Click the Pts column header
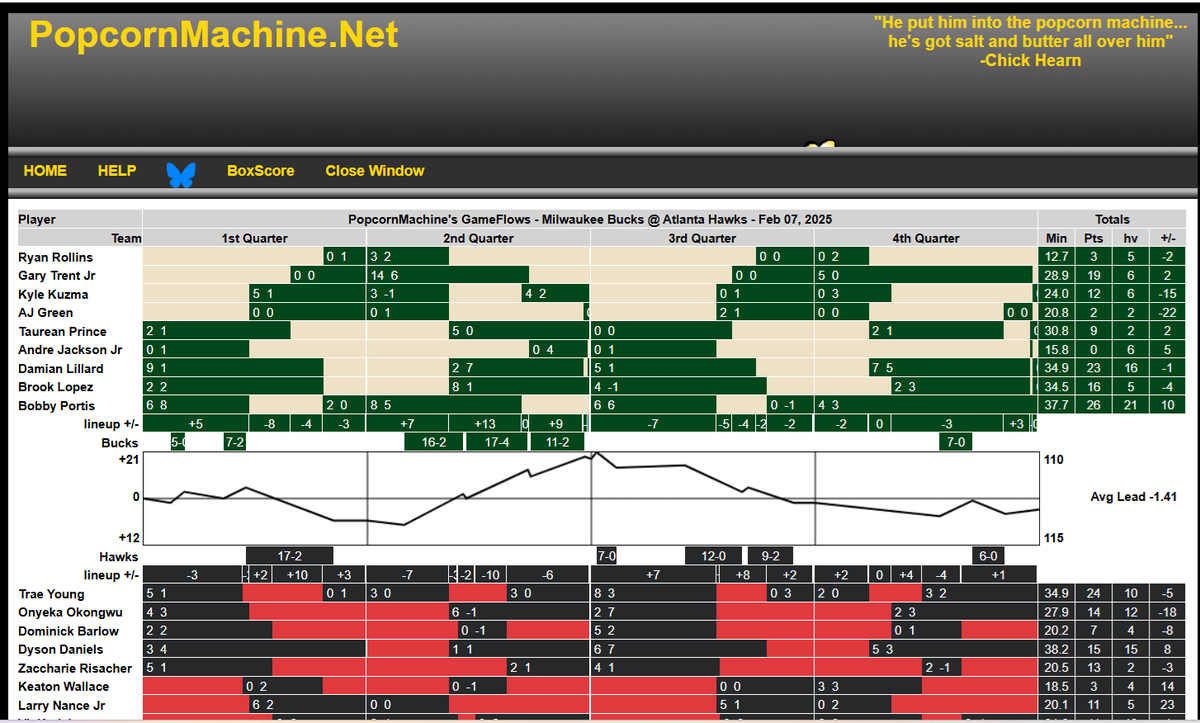 1093,238
